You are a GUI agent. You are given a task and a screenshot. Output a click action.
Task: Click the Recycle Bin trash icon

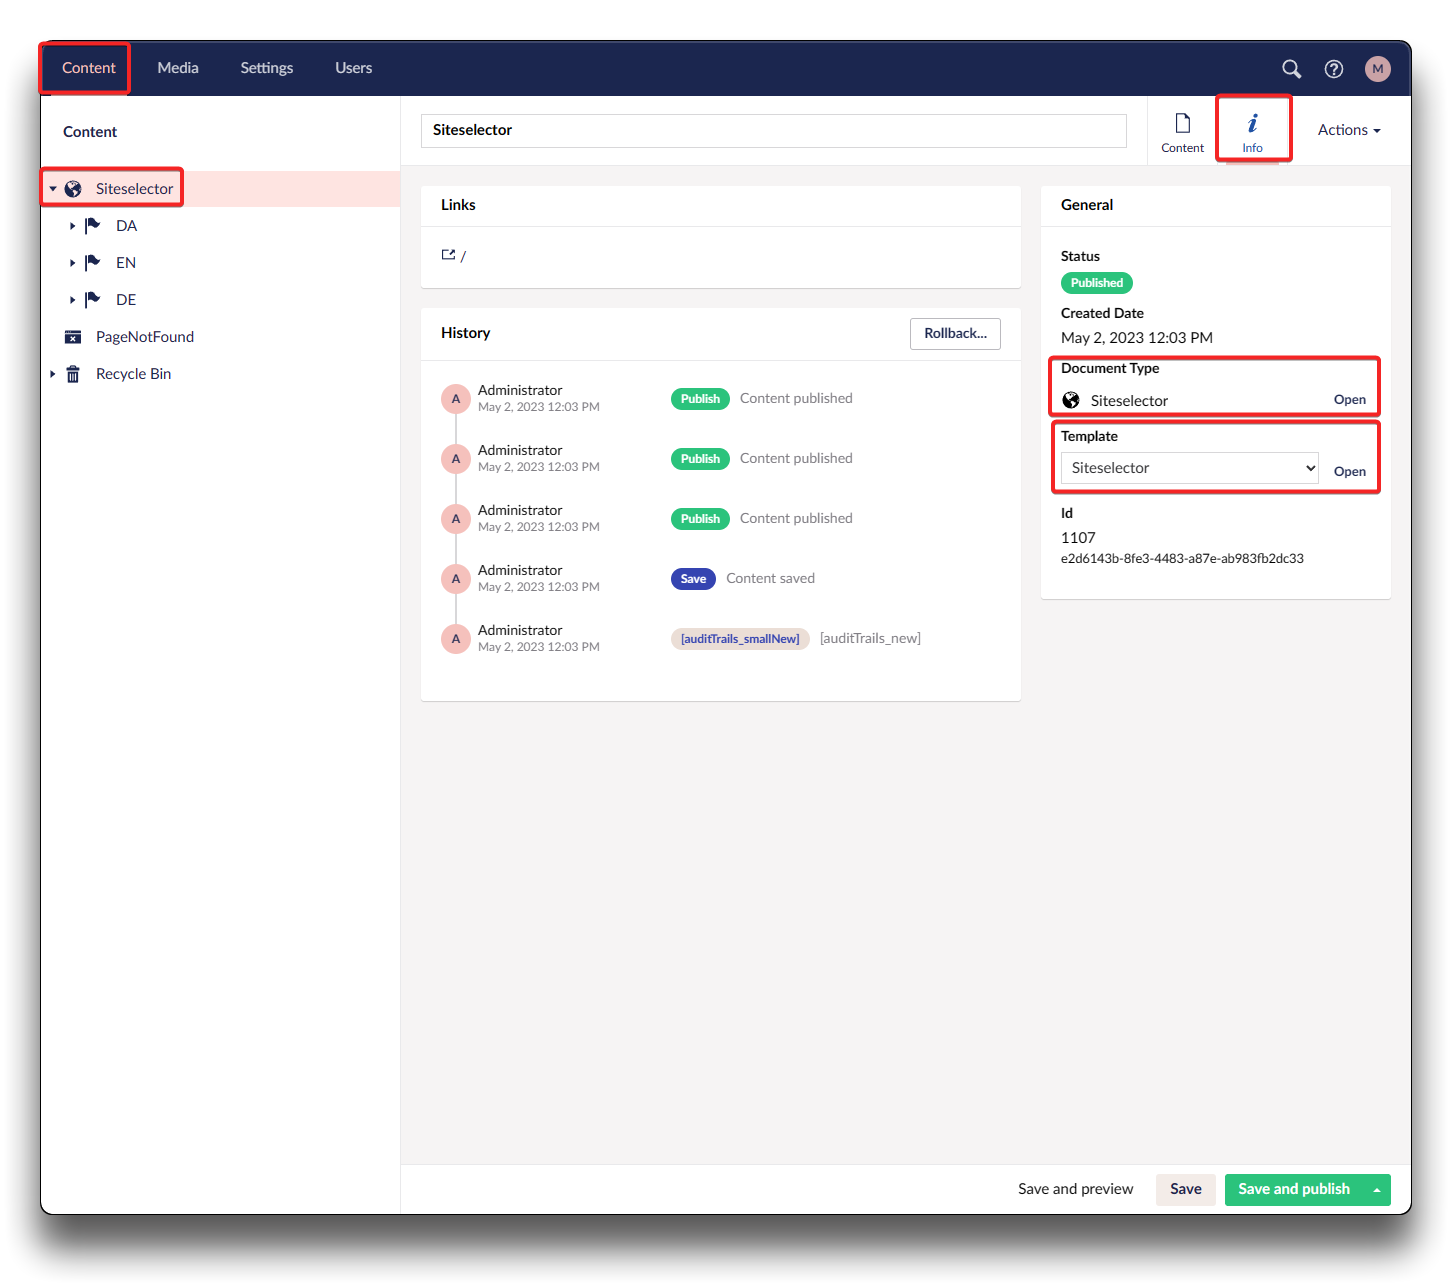click(x=73, y=374)
